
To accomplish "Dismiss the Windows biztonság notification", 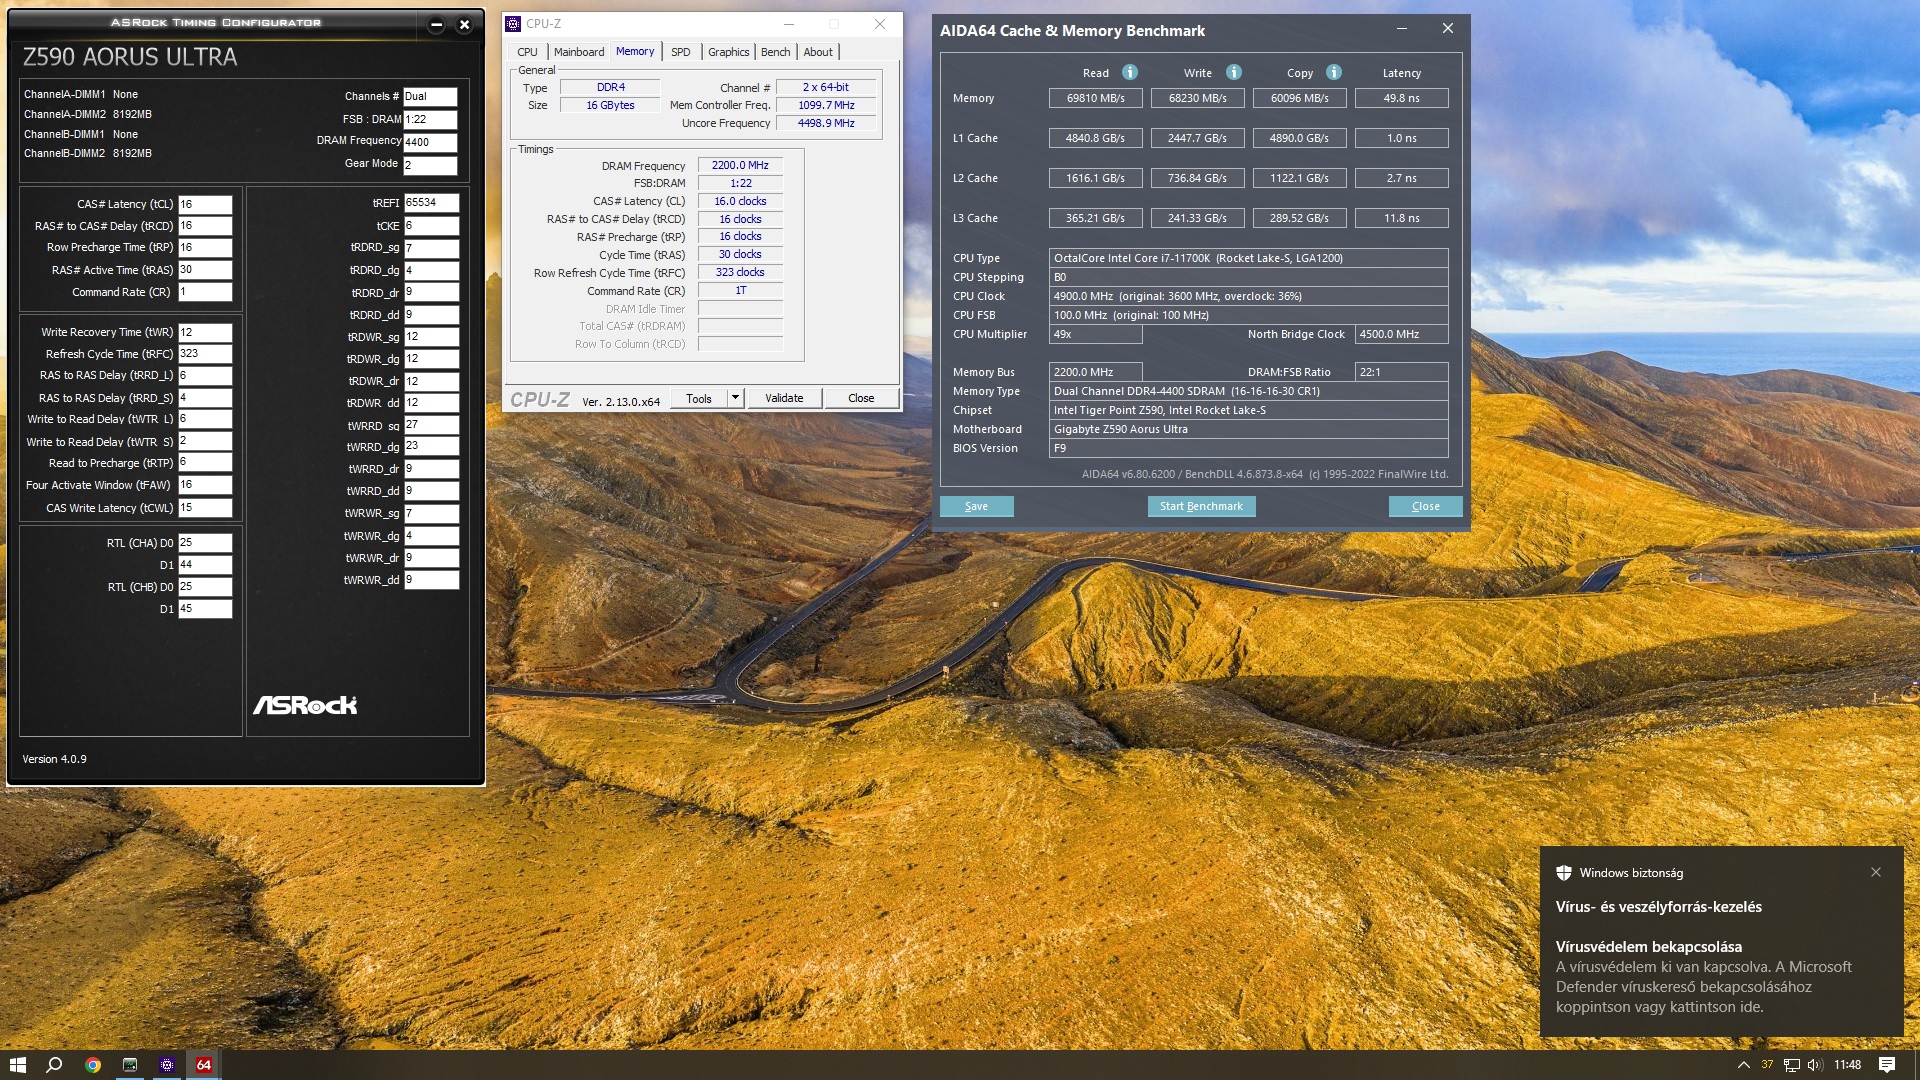I will (x=1876, y=872).
